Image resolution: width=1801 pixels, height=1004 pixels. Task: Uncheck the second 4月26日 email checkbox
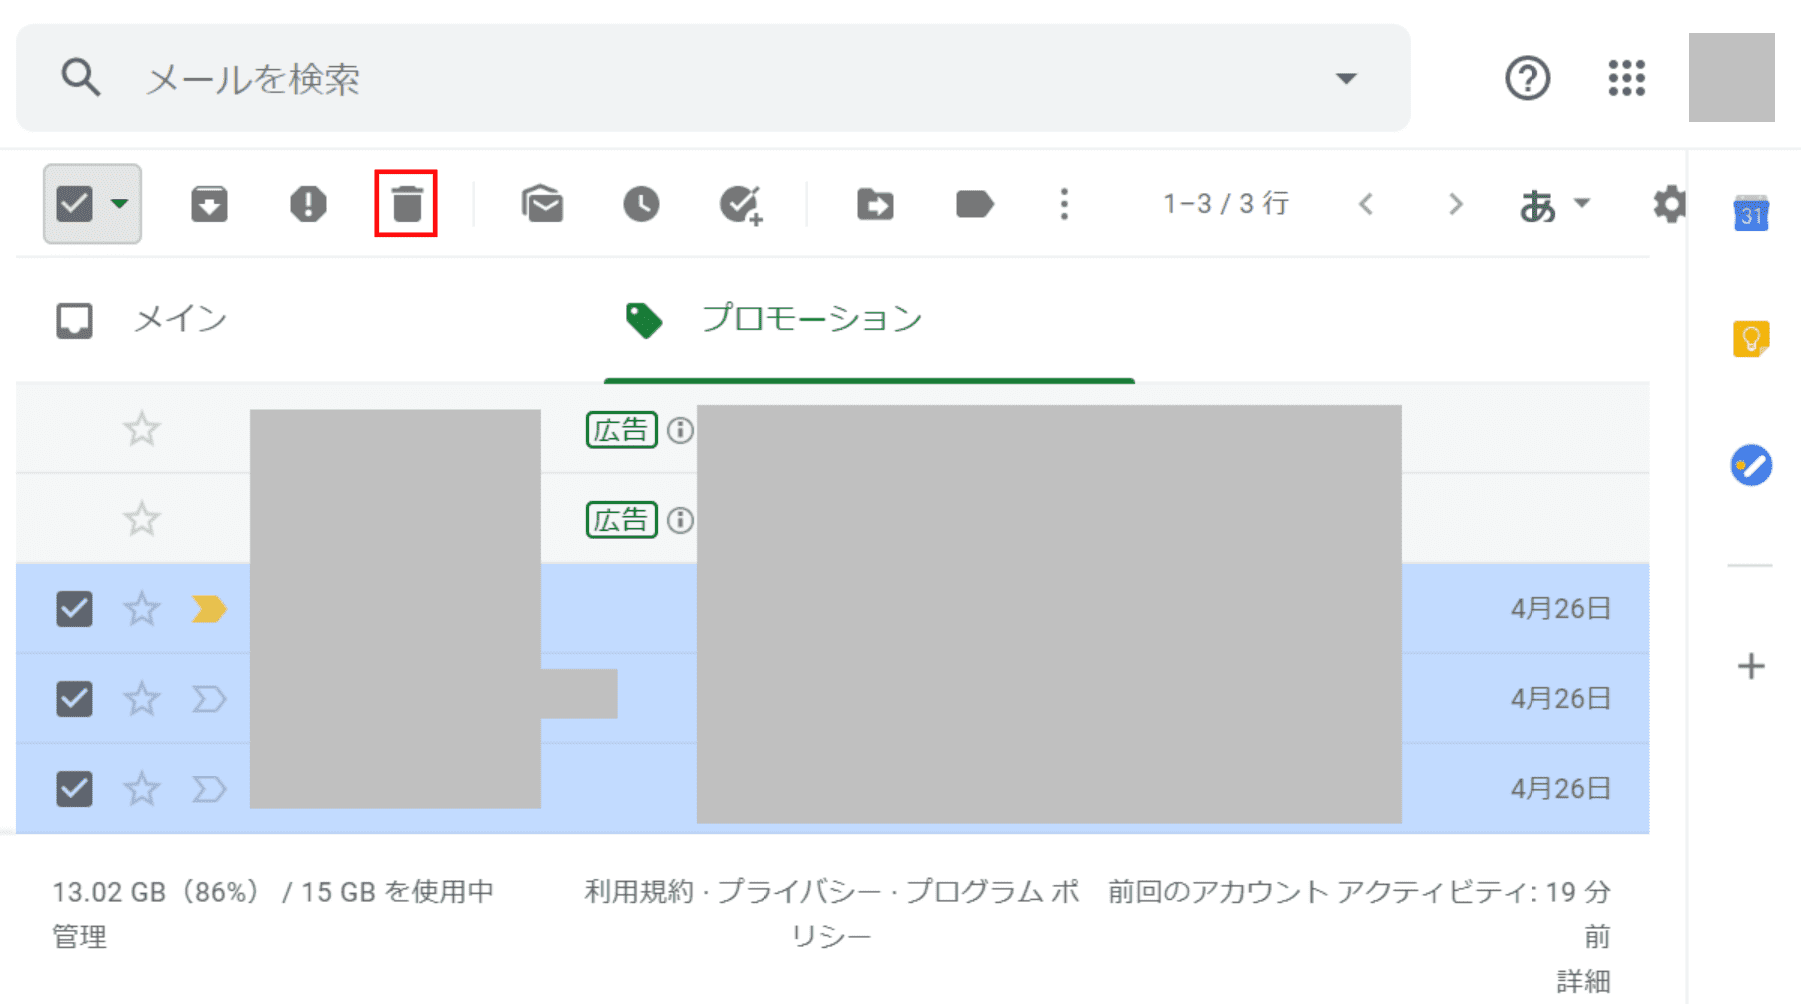(74, 699)
